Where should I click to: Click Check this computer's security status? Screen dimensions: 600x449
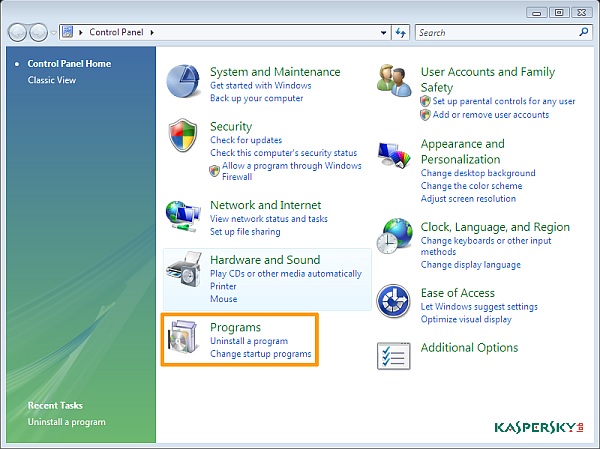(x=284, y=153)
